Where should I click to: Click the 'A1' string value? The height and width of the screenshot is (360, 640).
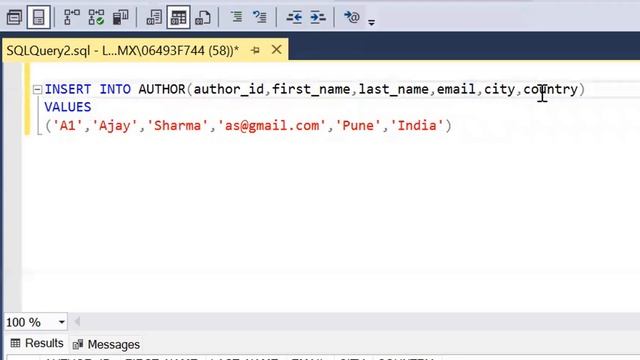point(68,125)
